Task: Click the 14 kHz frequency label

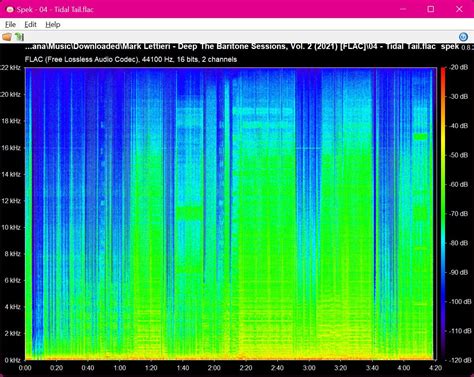Action: (x=11, y=174)
